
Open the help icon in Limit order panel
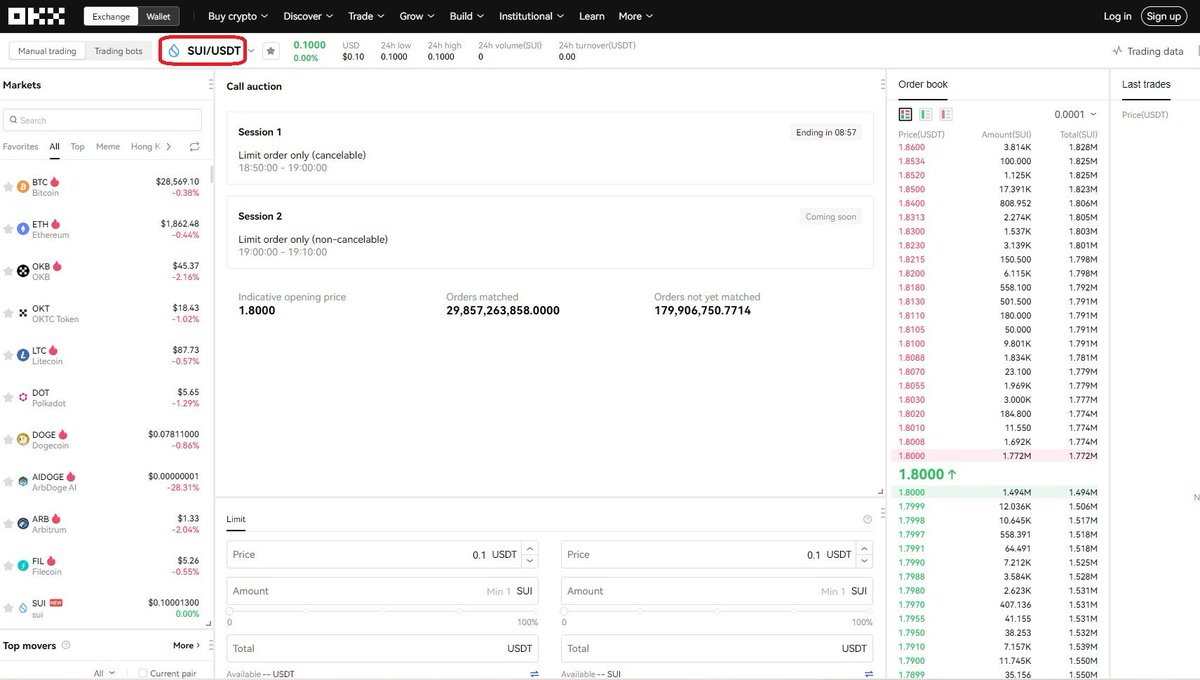867,519
